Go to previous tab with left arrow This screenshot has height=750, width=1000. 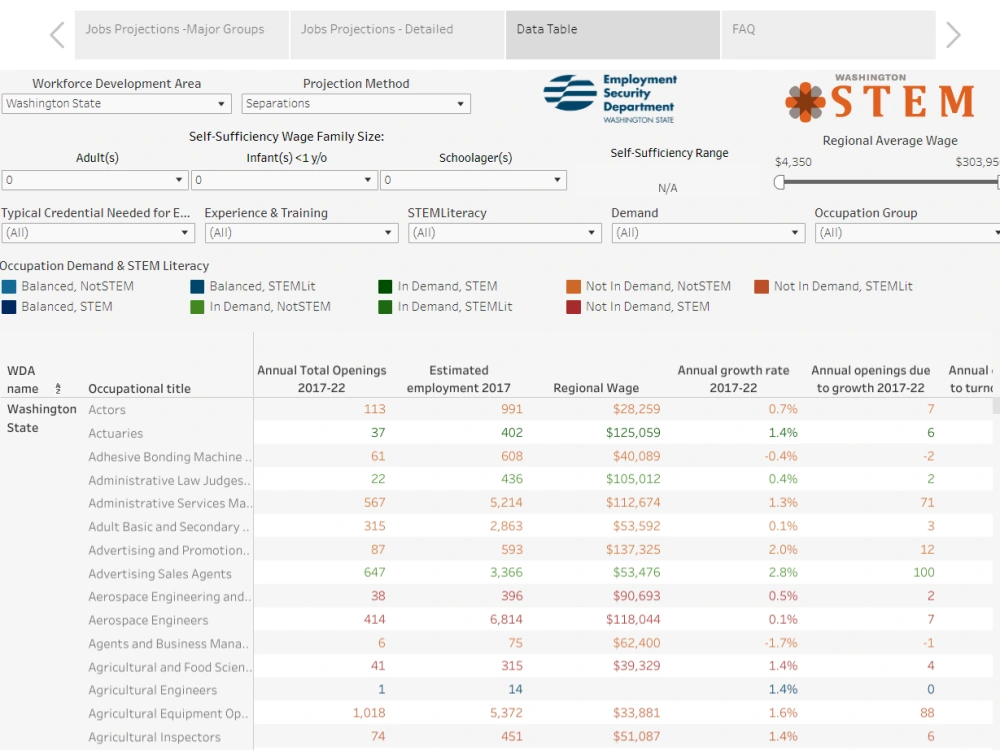pos(57,34)
